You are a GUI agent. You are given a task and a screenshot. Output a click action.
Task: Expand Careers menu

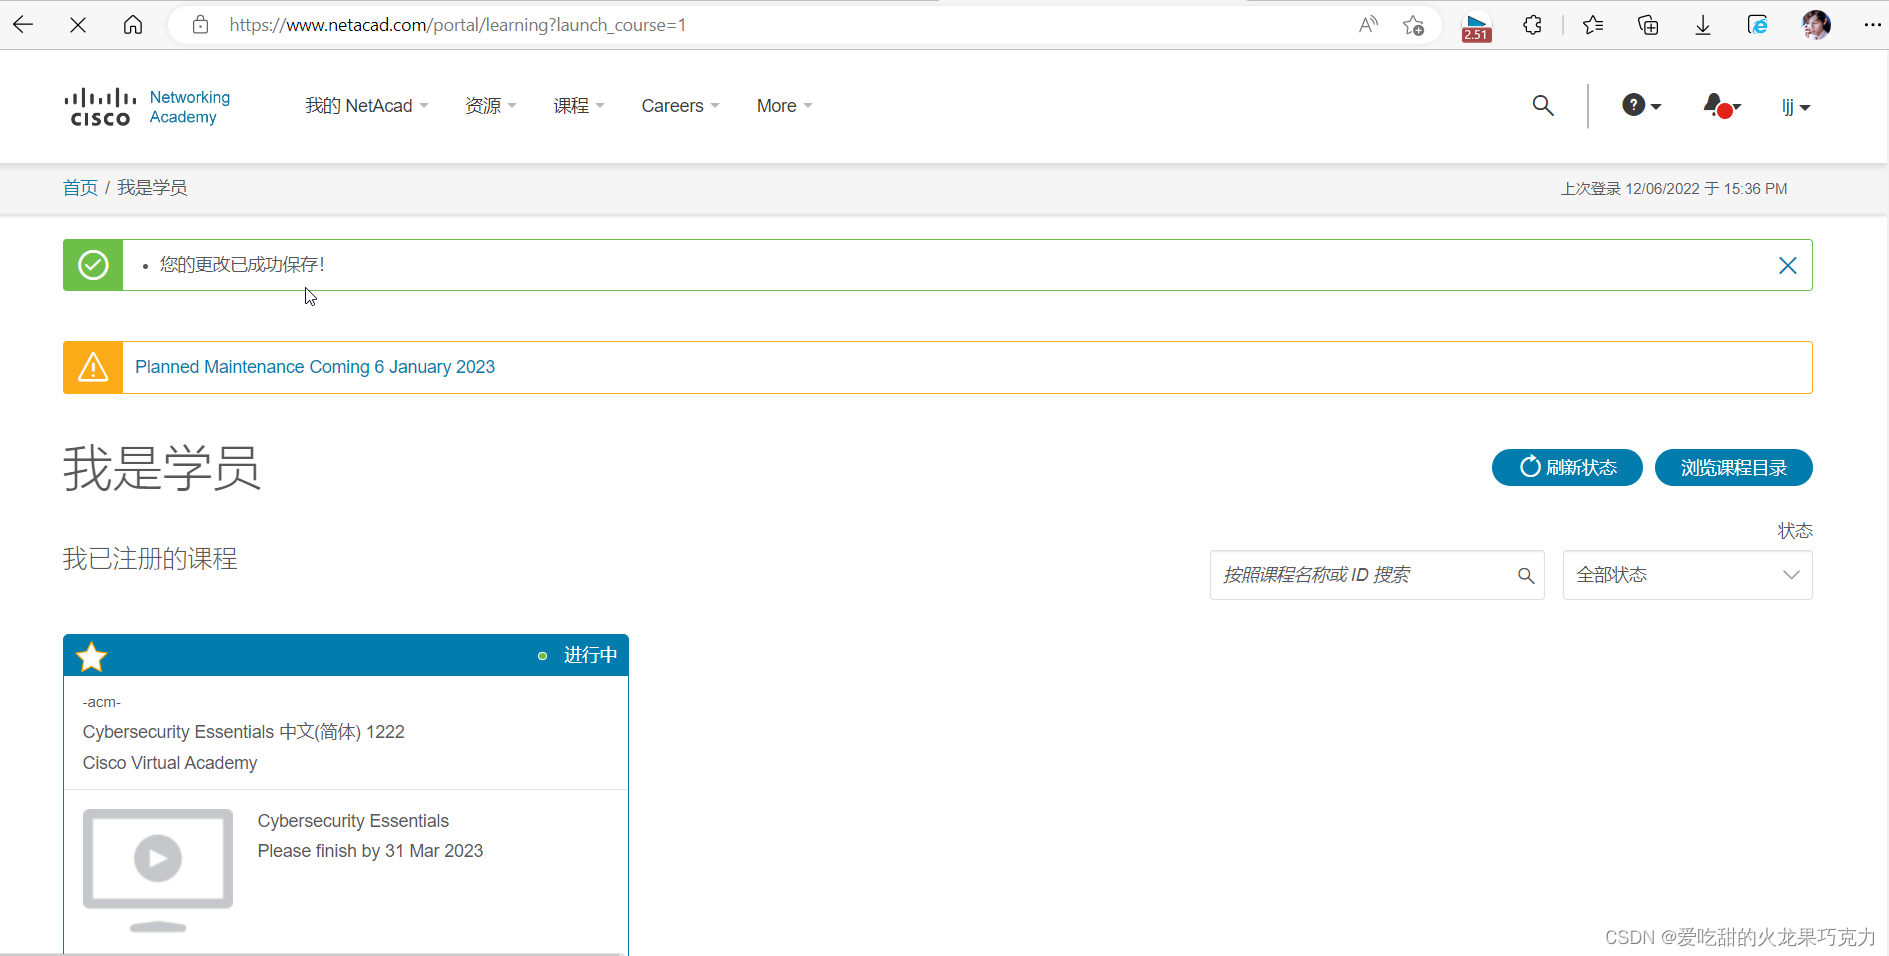pos(680,106)
